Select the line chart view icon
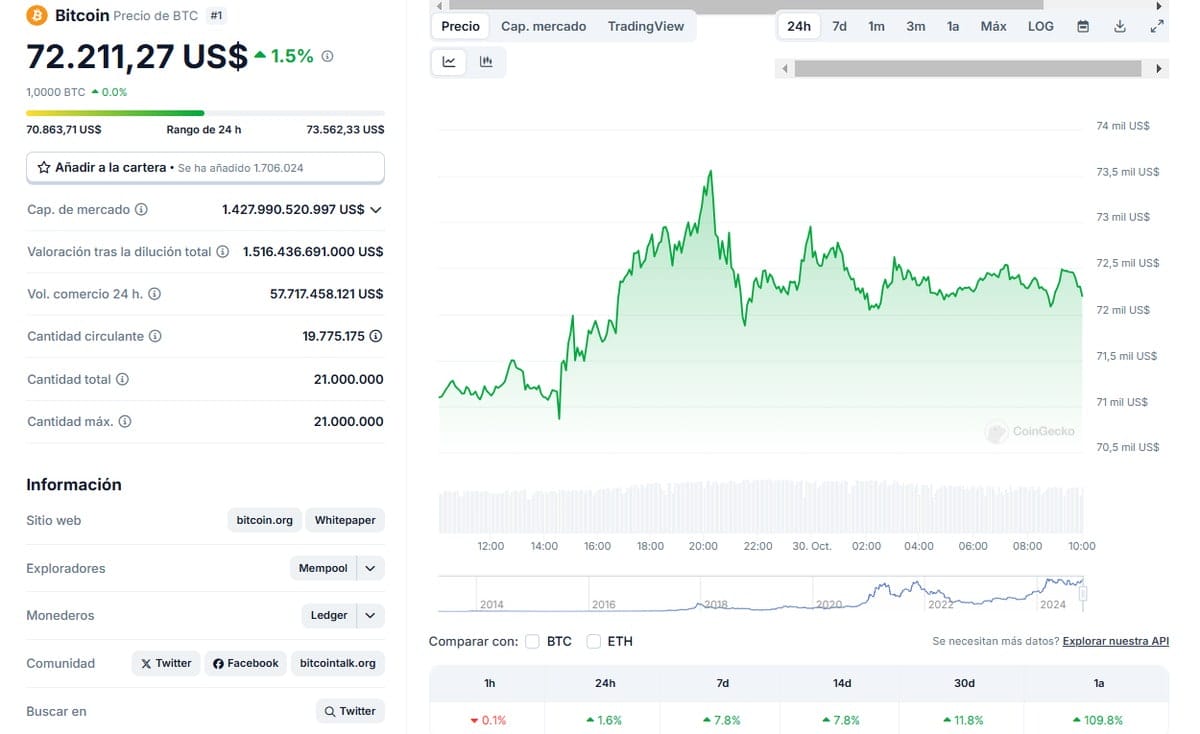The height and width of the screenshot is (734, 1200). pyautogui.click(x=449, y=62)
